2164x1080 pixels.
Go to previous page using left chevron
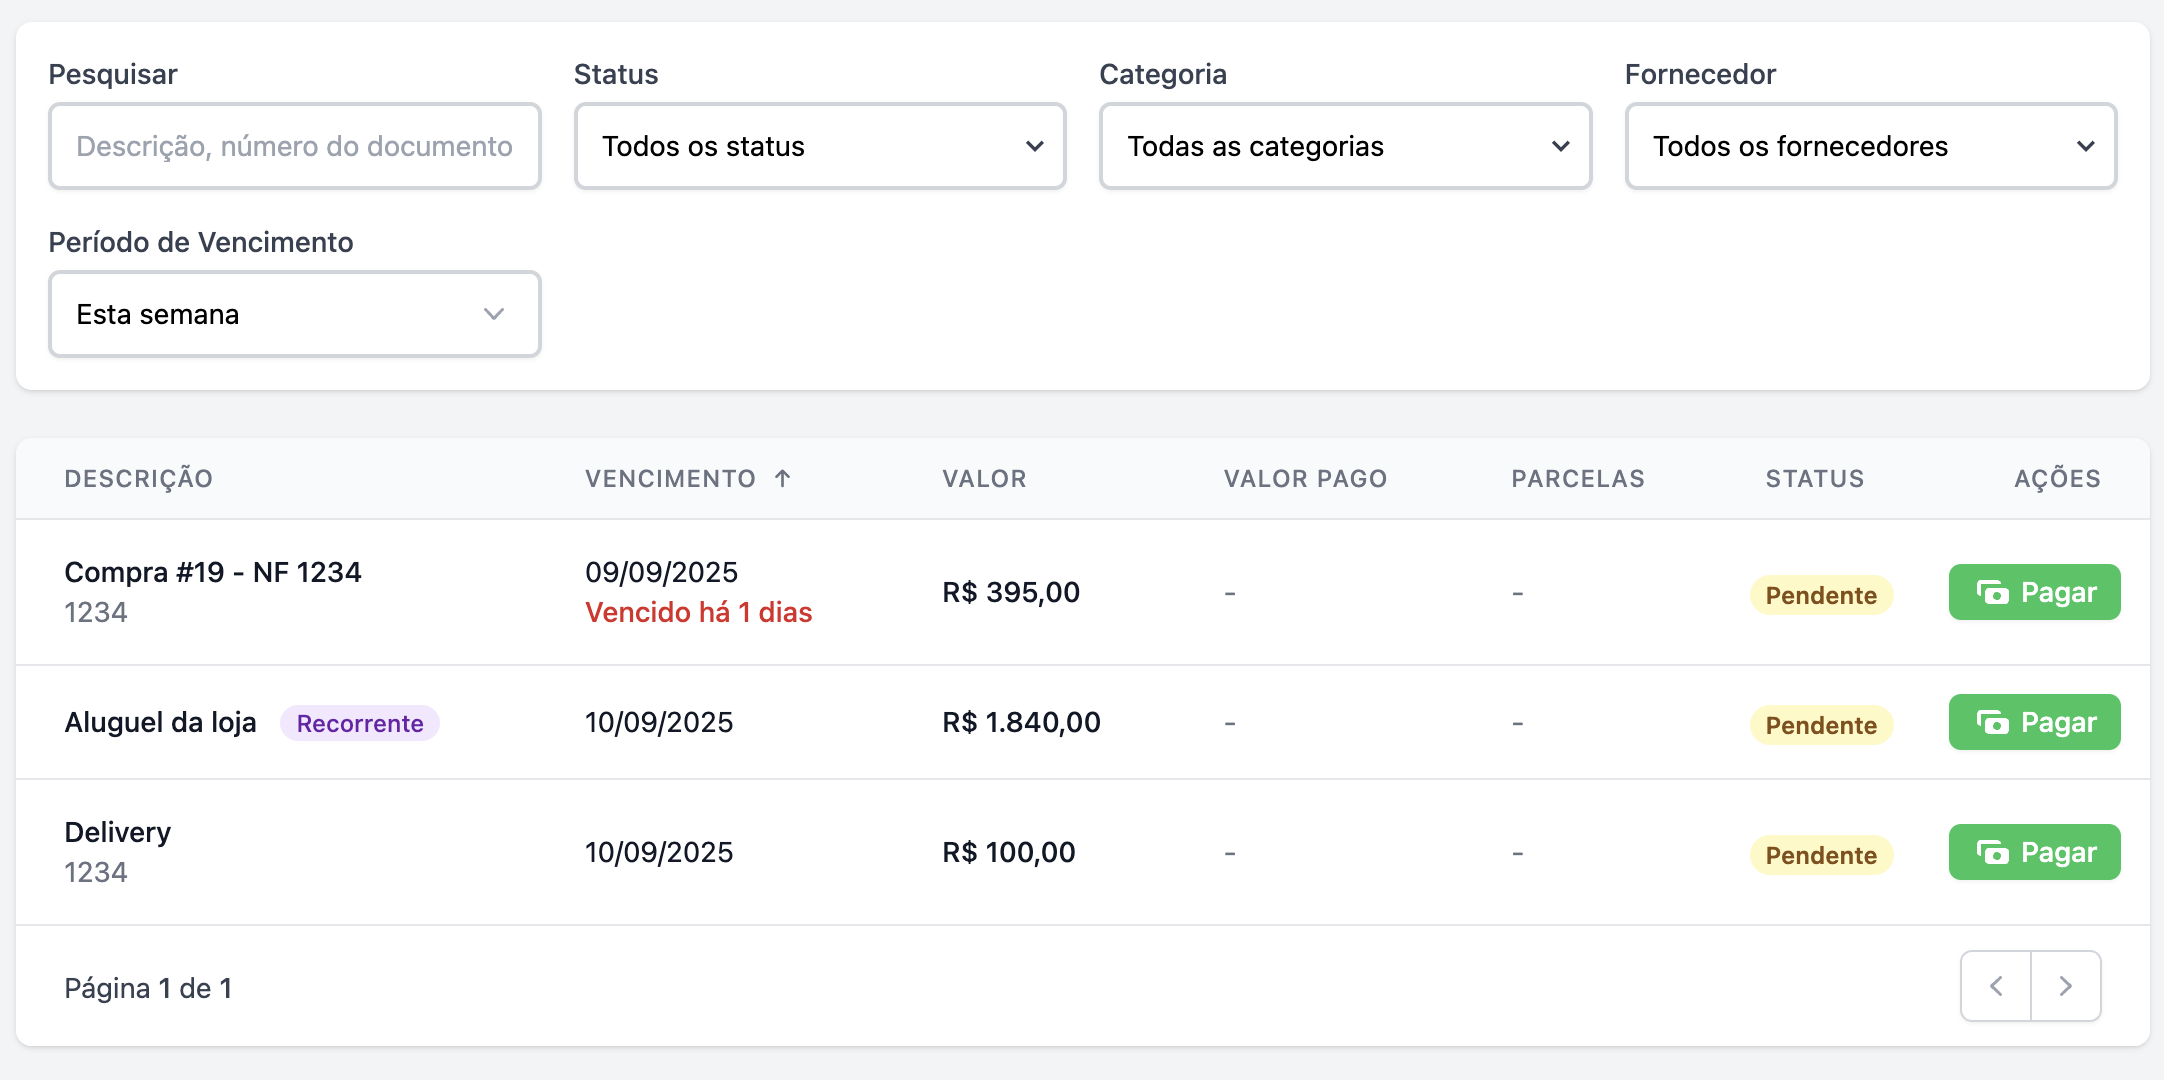[x=1996, y=987]
